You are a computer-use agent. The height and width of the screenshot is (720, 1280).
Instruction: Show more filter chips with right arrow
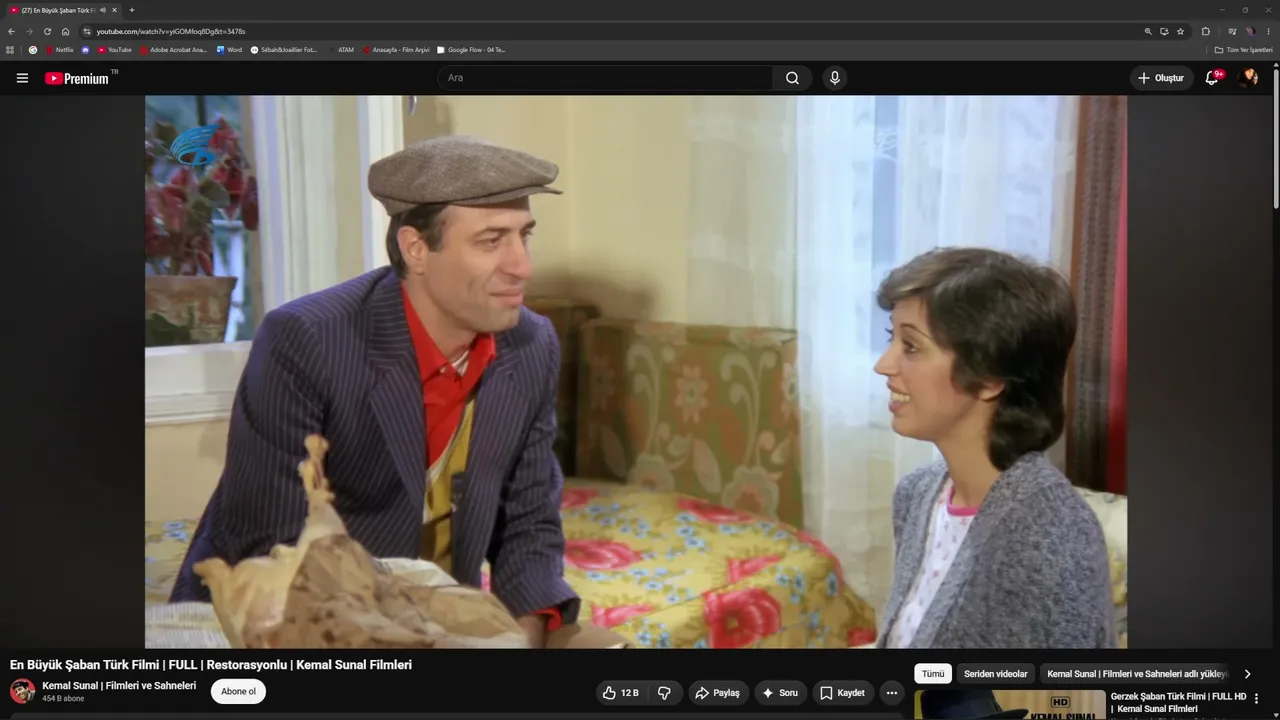click(1247, 674)
